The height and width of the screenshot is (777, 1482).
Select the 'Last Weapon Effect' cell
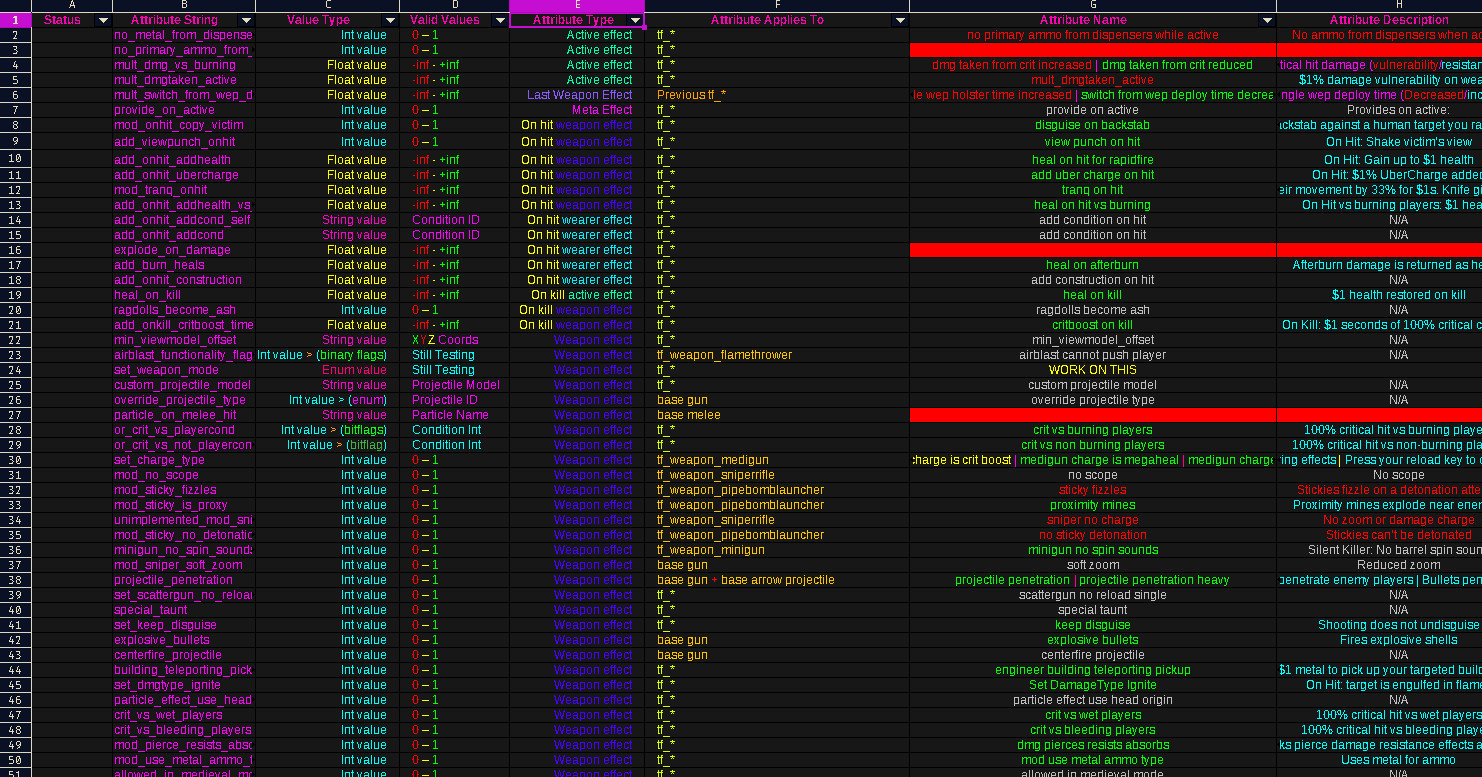tap(580, 95)
